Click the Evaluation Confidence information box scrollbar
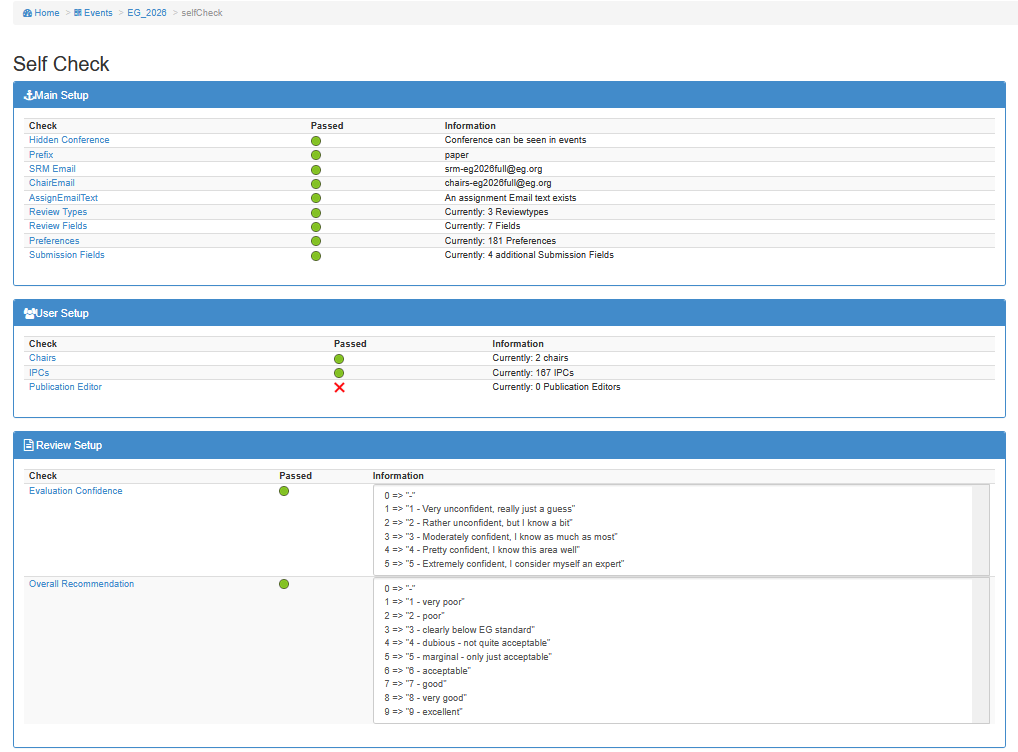1018x752 pixels. coord(980,530)
